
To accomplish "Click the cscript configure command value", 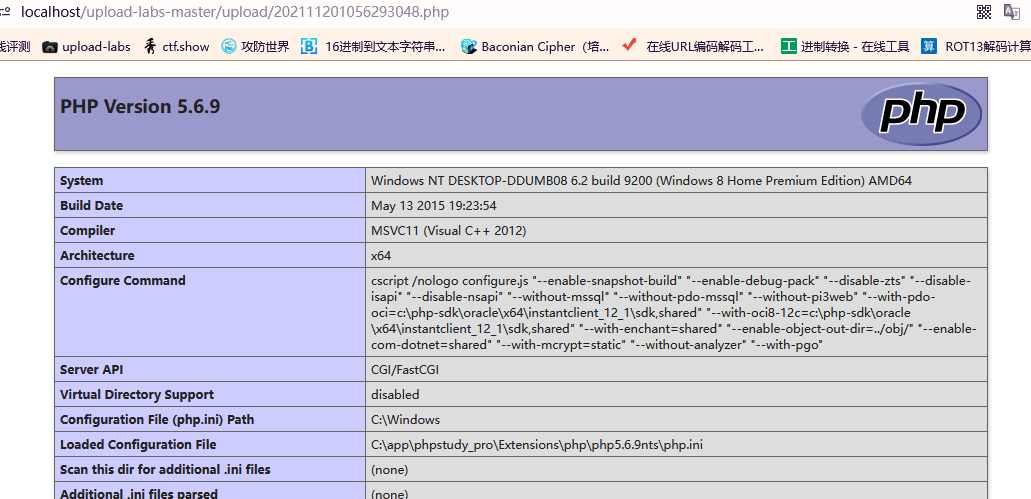I will (674, 312).
